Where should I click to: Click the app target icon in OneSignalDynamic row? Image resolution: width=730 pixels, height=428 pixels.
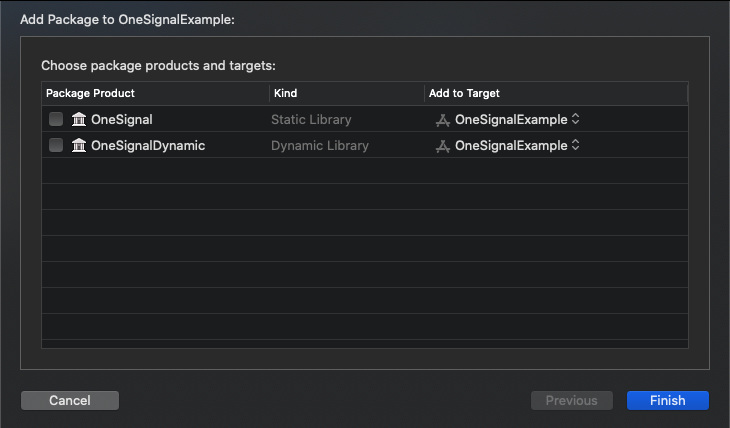[442, 146]
